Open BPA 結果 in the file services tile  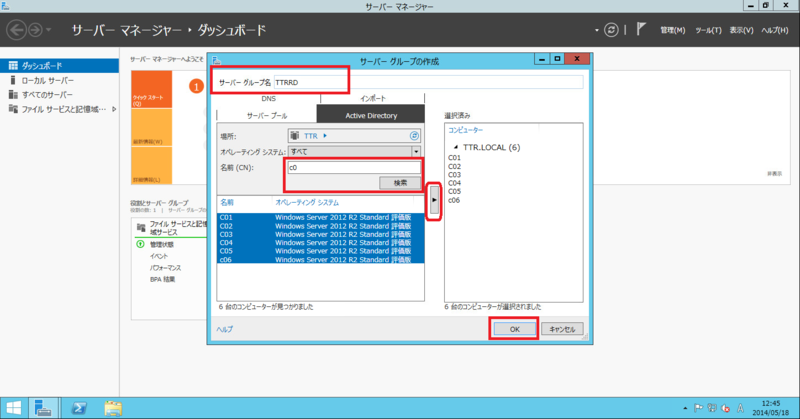tap(162, 280)
